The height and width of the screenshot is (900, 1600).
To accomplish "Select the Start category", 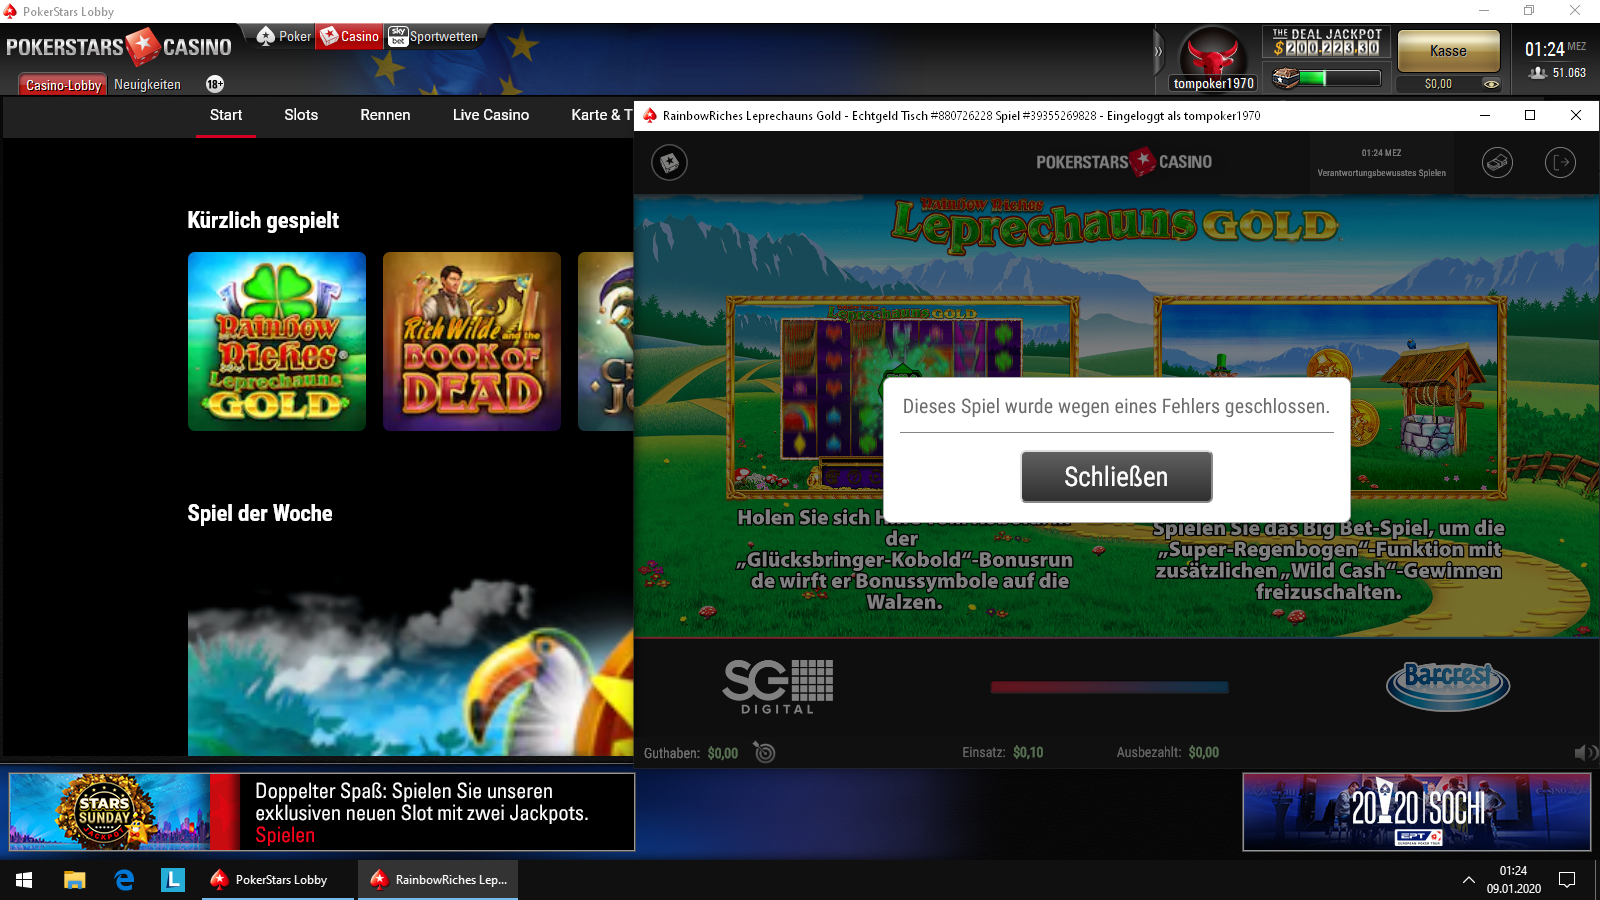I will pyautogui.click(x=226, y=115).
